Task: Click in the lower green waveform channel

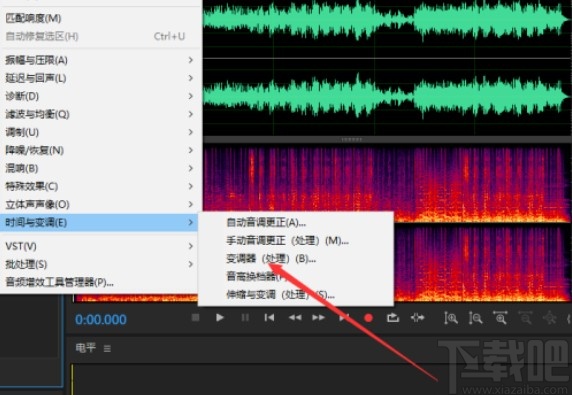Action: pyautogui.click(x=387, y=97)
